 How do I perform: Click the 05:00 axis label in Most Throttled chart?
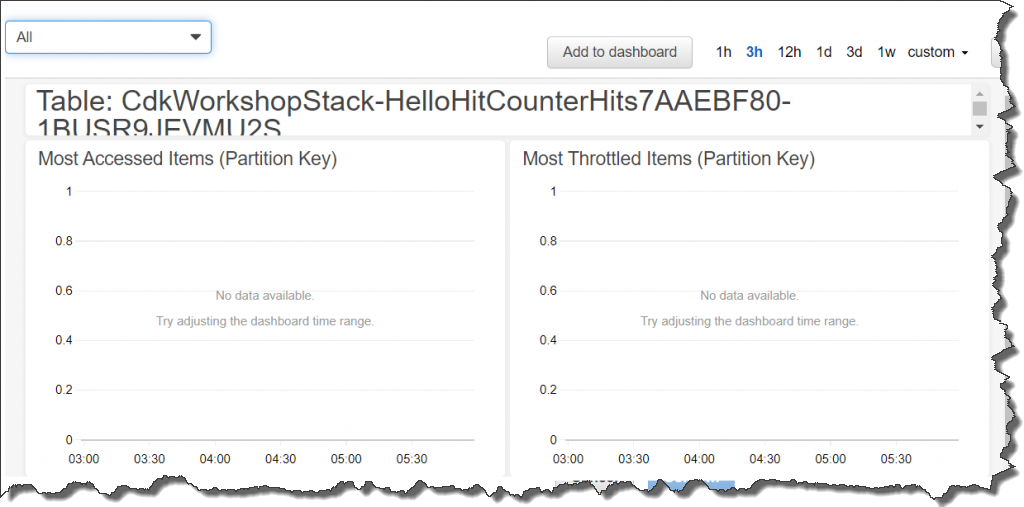(831, 459)
